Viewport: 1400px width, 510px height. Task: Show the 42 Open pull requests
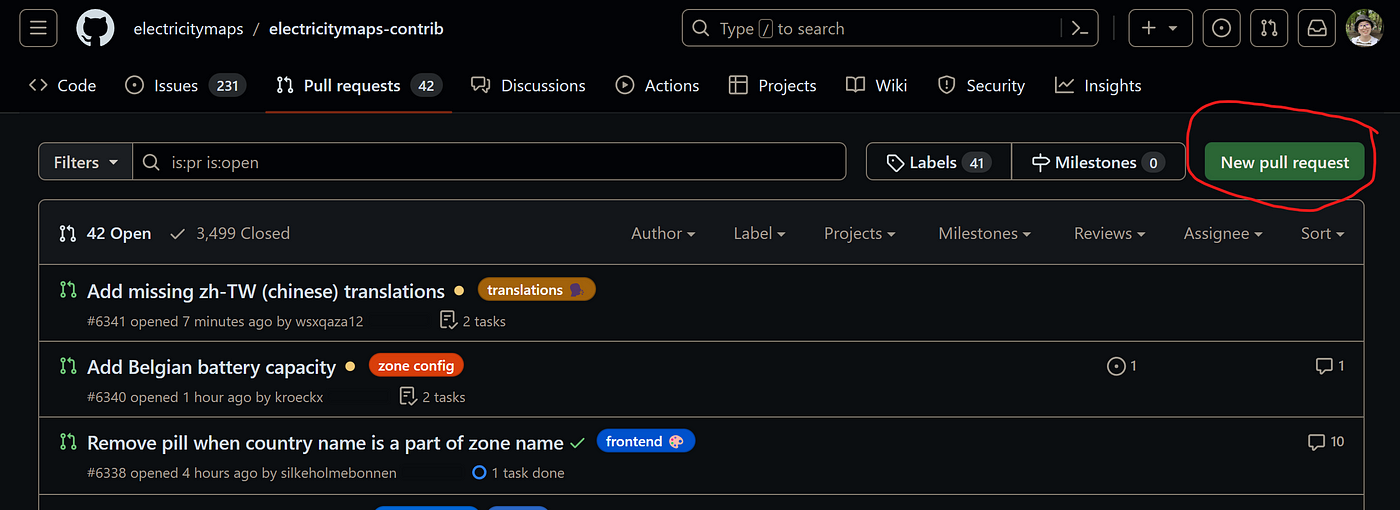tap(105, 233)
